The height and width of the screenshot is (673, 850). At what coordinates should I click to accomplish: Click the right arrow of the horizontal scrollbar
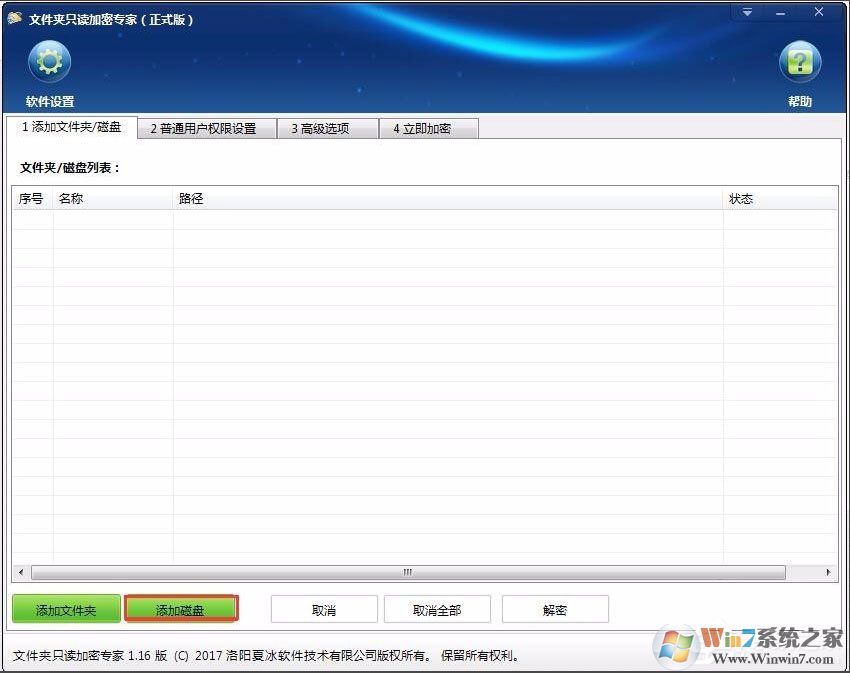(x=830, y=571)
